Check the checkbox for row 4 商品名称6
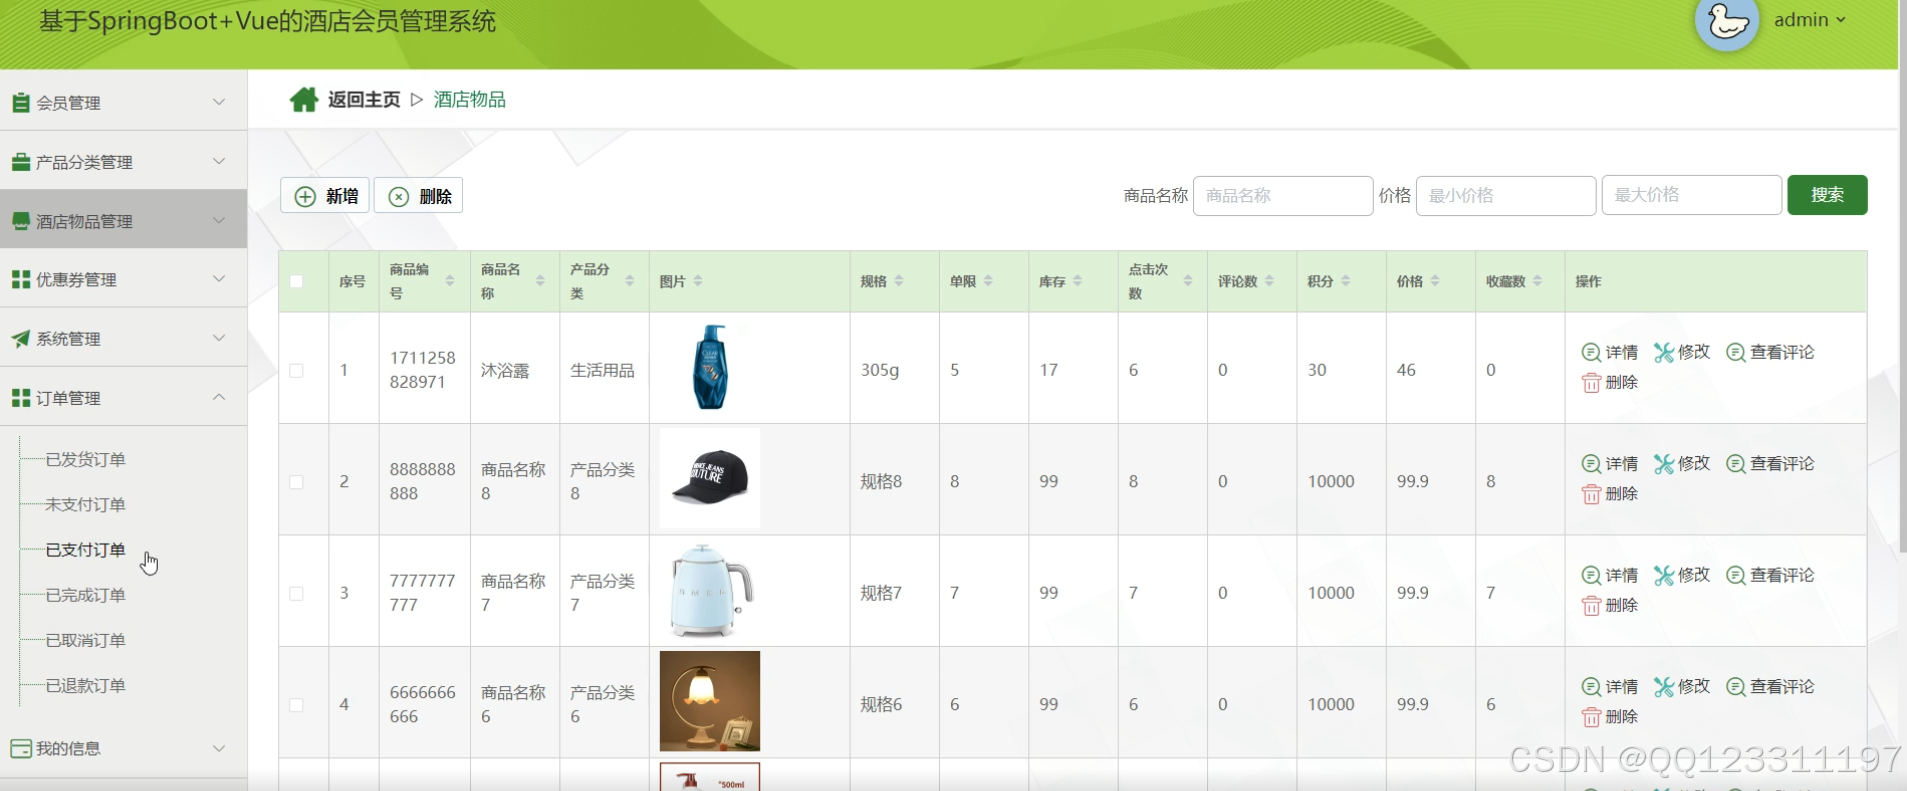The image size is (1907, 791). pos(296,705)
